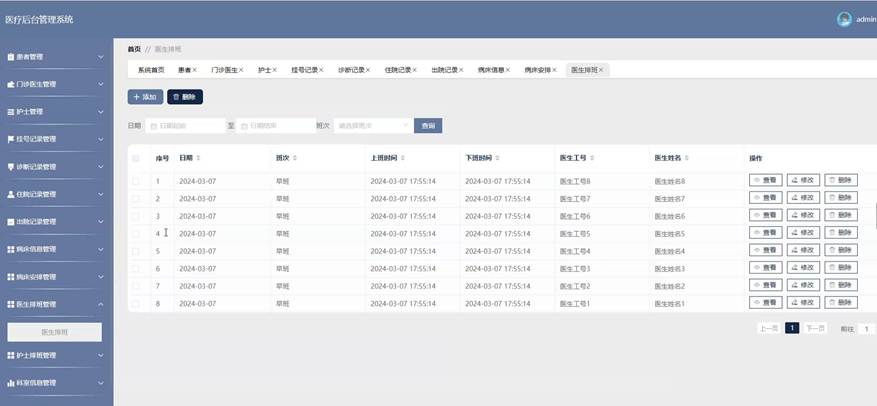
Task: Click 删除 in the 医生工号1 row
Action: [841, 303]
